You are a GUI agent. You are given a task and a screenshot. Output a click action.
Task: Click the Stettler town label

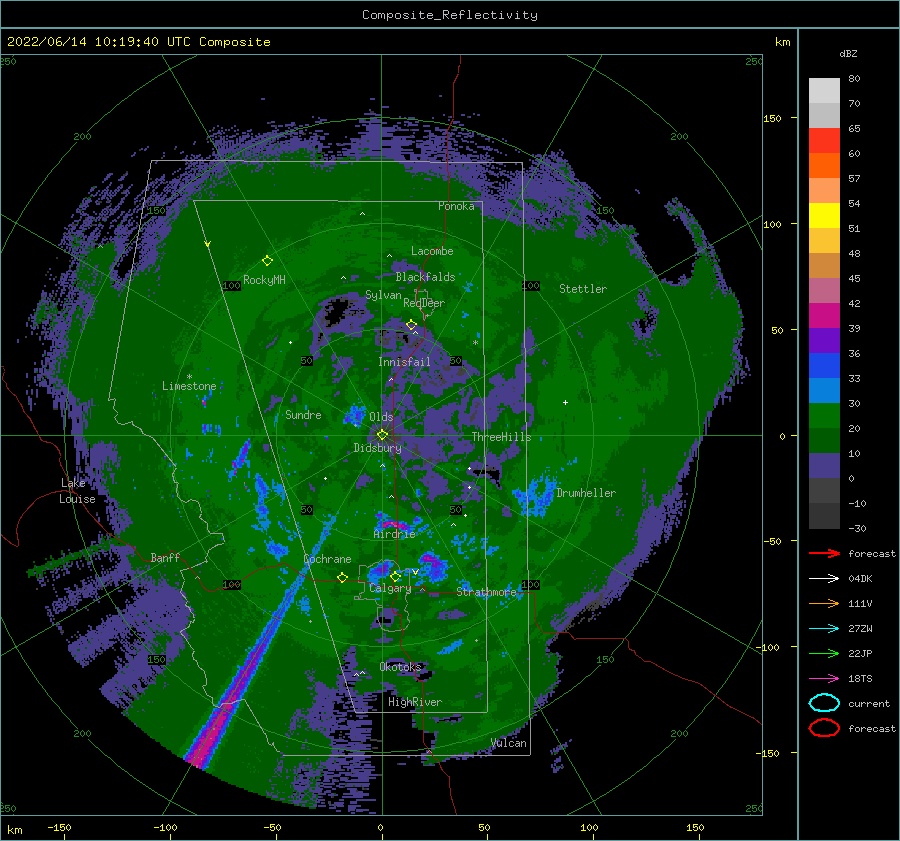tap(583, 289)
